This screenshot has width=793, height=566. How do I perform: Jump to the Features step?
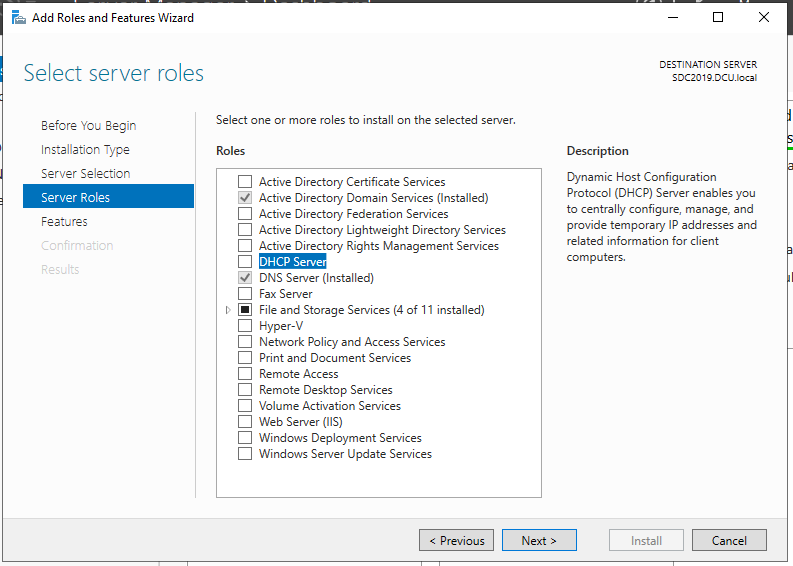(64, 222)
